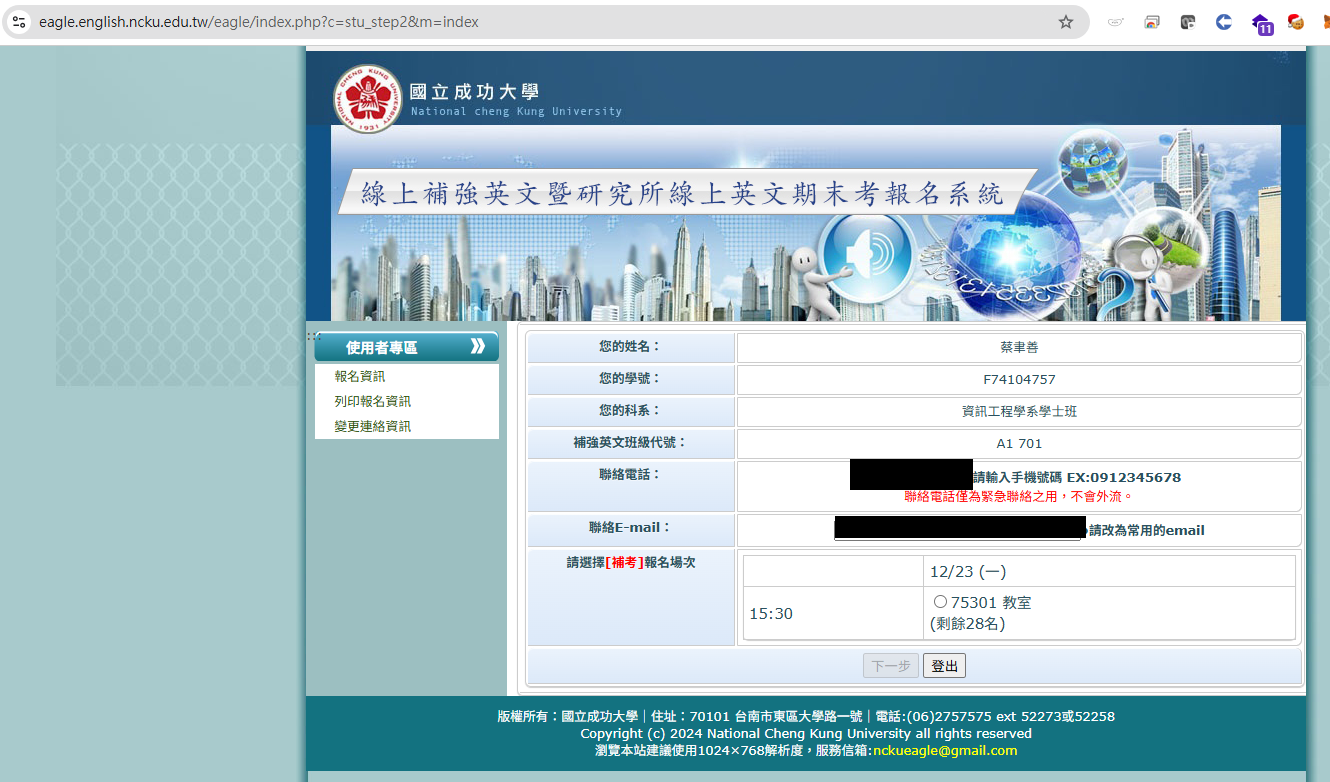Screen dimensions: 1330x782
Task: Click the nckueagle@gmail.com email link
Action: point(944,750)
